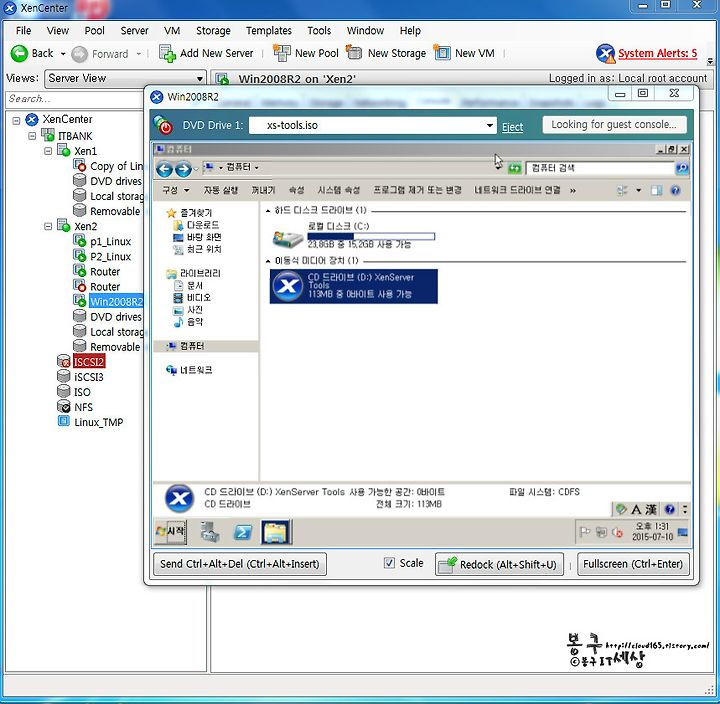Open PowerShell from guest taskbar
This screenshot has height=704, width=720.
[x=243, y=532]
